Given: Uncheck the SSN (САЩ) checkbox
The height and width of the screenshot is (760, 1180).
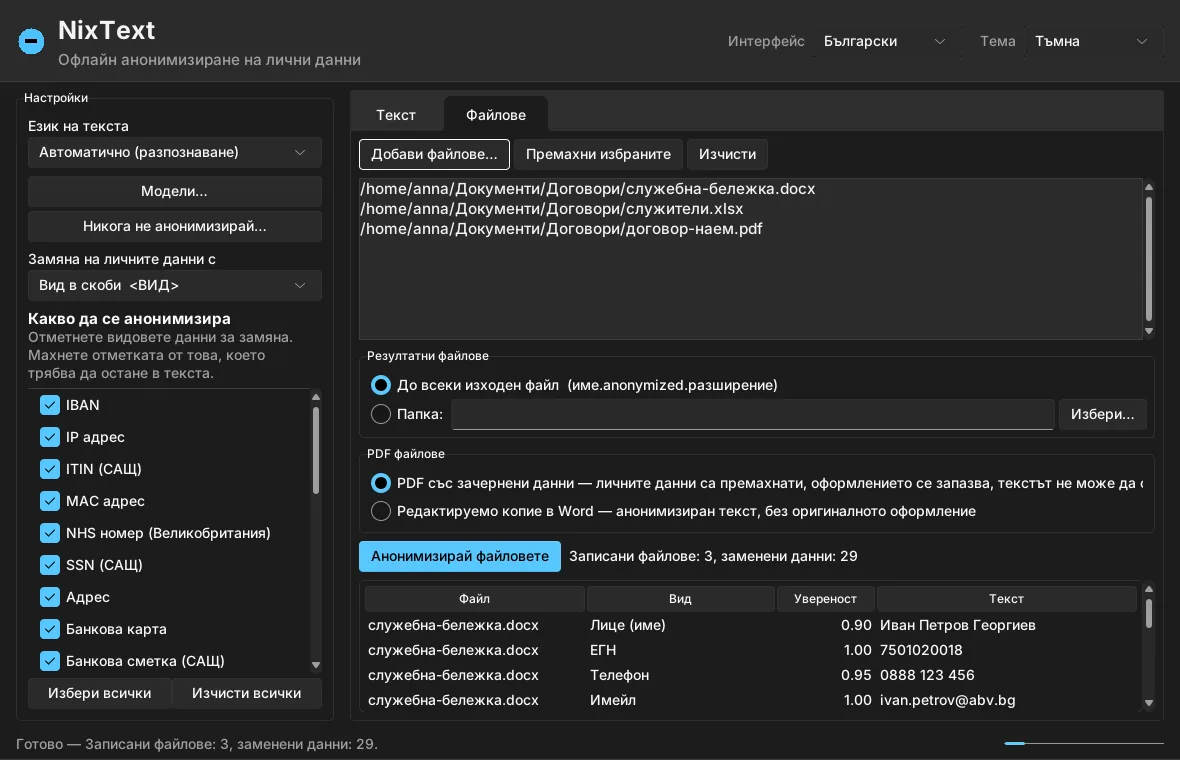Looking at the screenshot, I should [x=50, y=565].
